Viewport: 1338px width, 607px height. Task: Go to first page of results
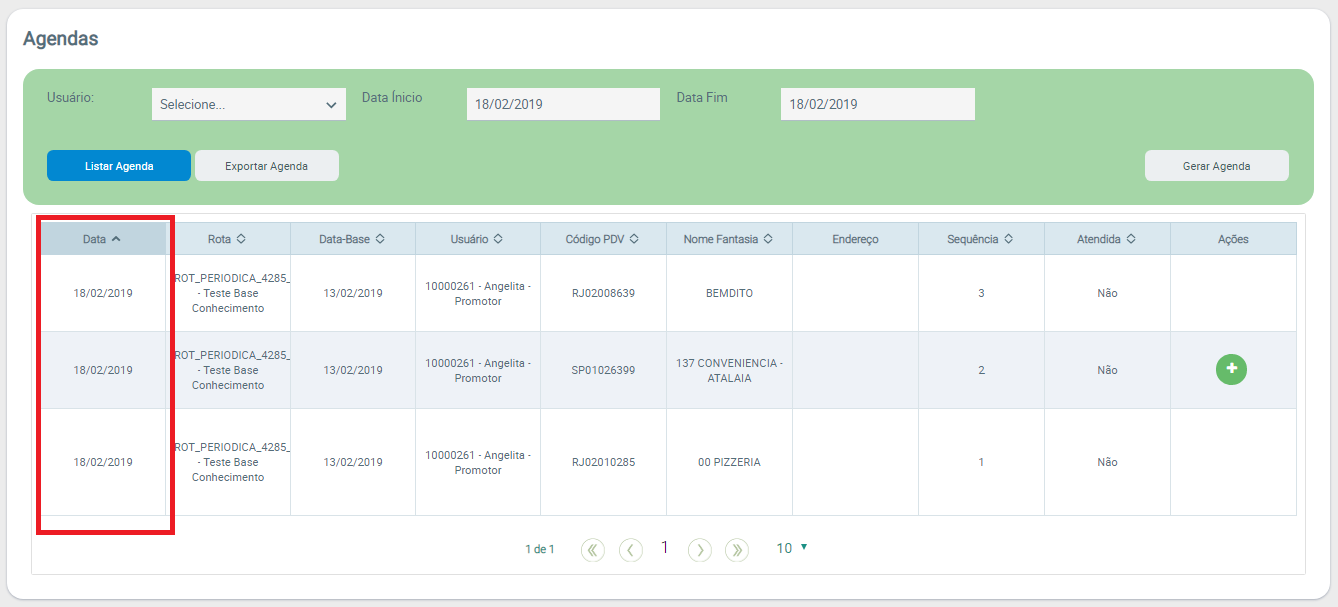point(593,549)
